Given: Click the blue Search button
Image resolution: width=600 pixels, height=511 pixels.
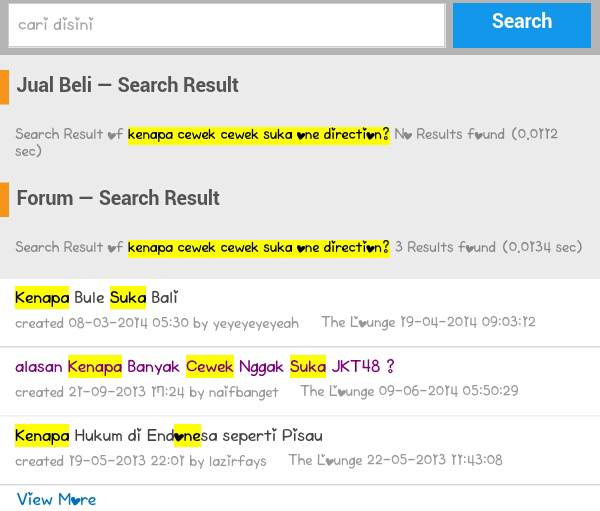Looking at the screenshot, I should pos(522,26).
